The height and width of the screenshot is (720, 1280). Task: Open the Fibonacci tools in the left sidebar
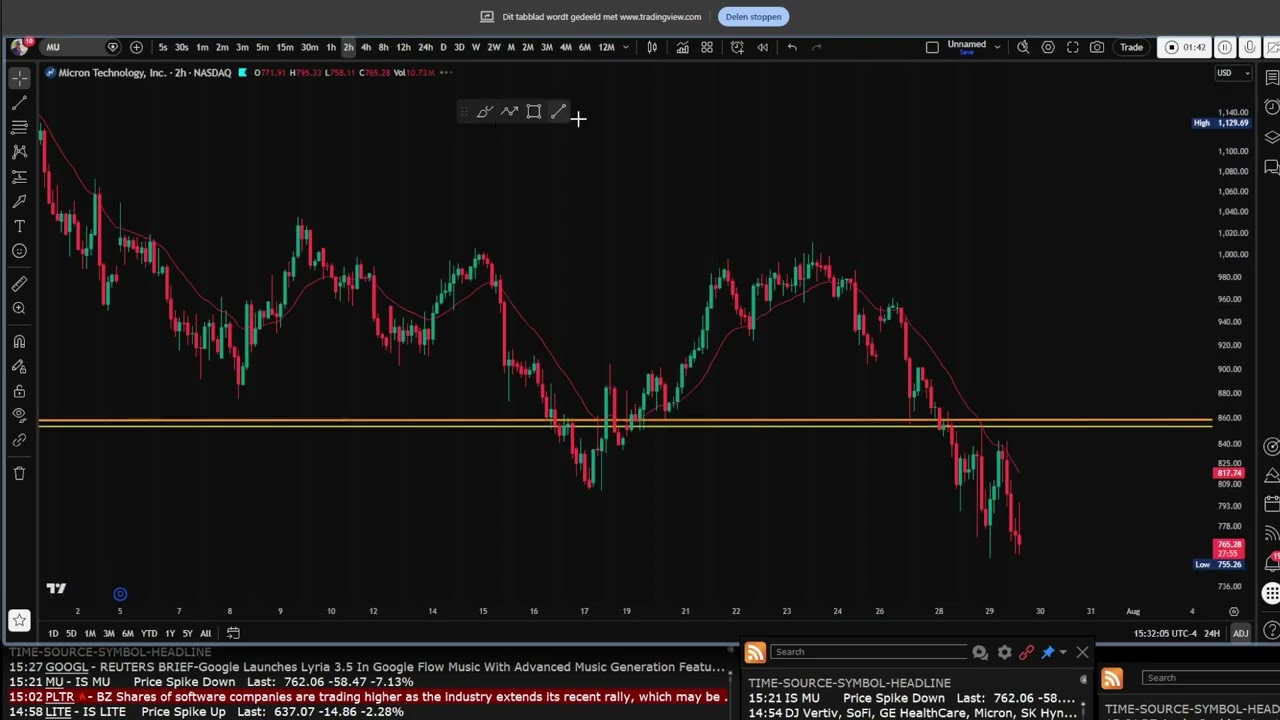tap(19, 127)
